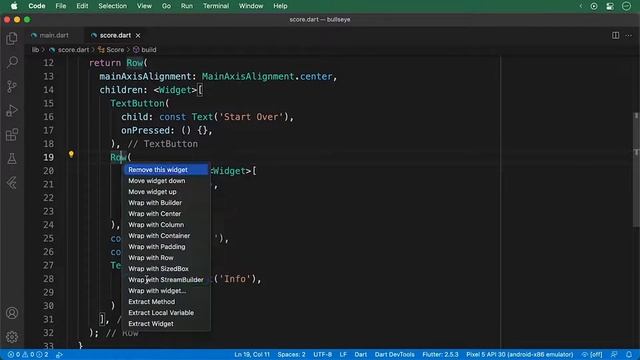Click the build method breadcrumb
This screenshot has width=640, height=360.
(x=145, y=49)
